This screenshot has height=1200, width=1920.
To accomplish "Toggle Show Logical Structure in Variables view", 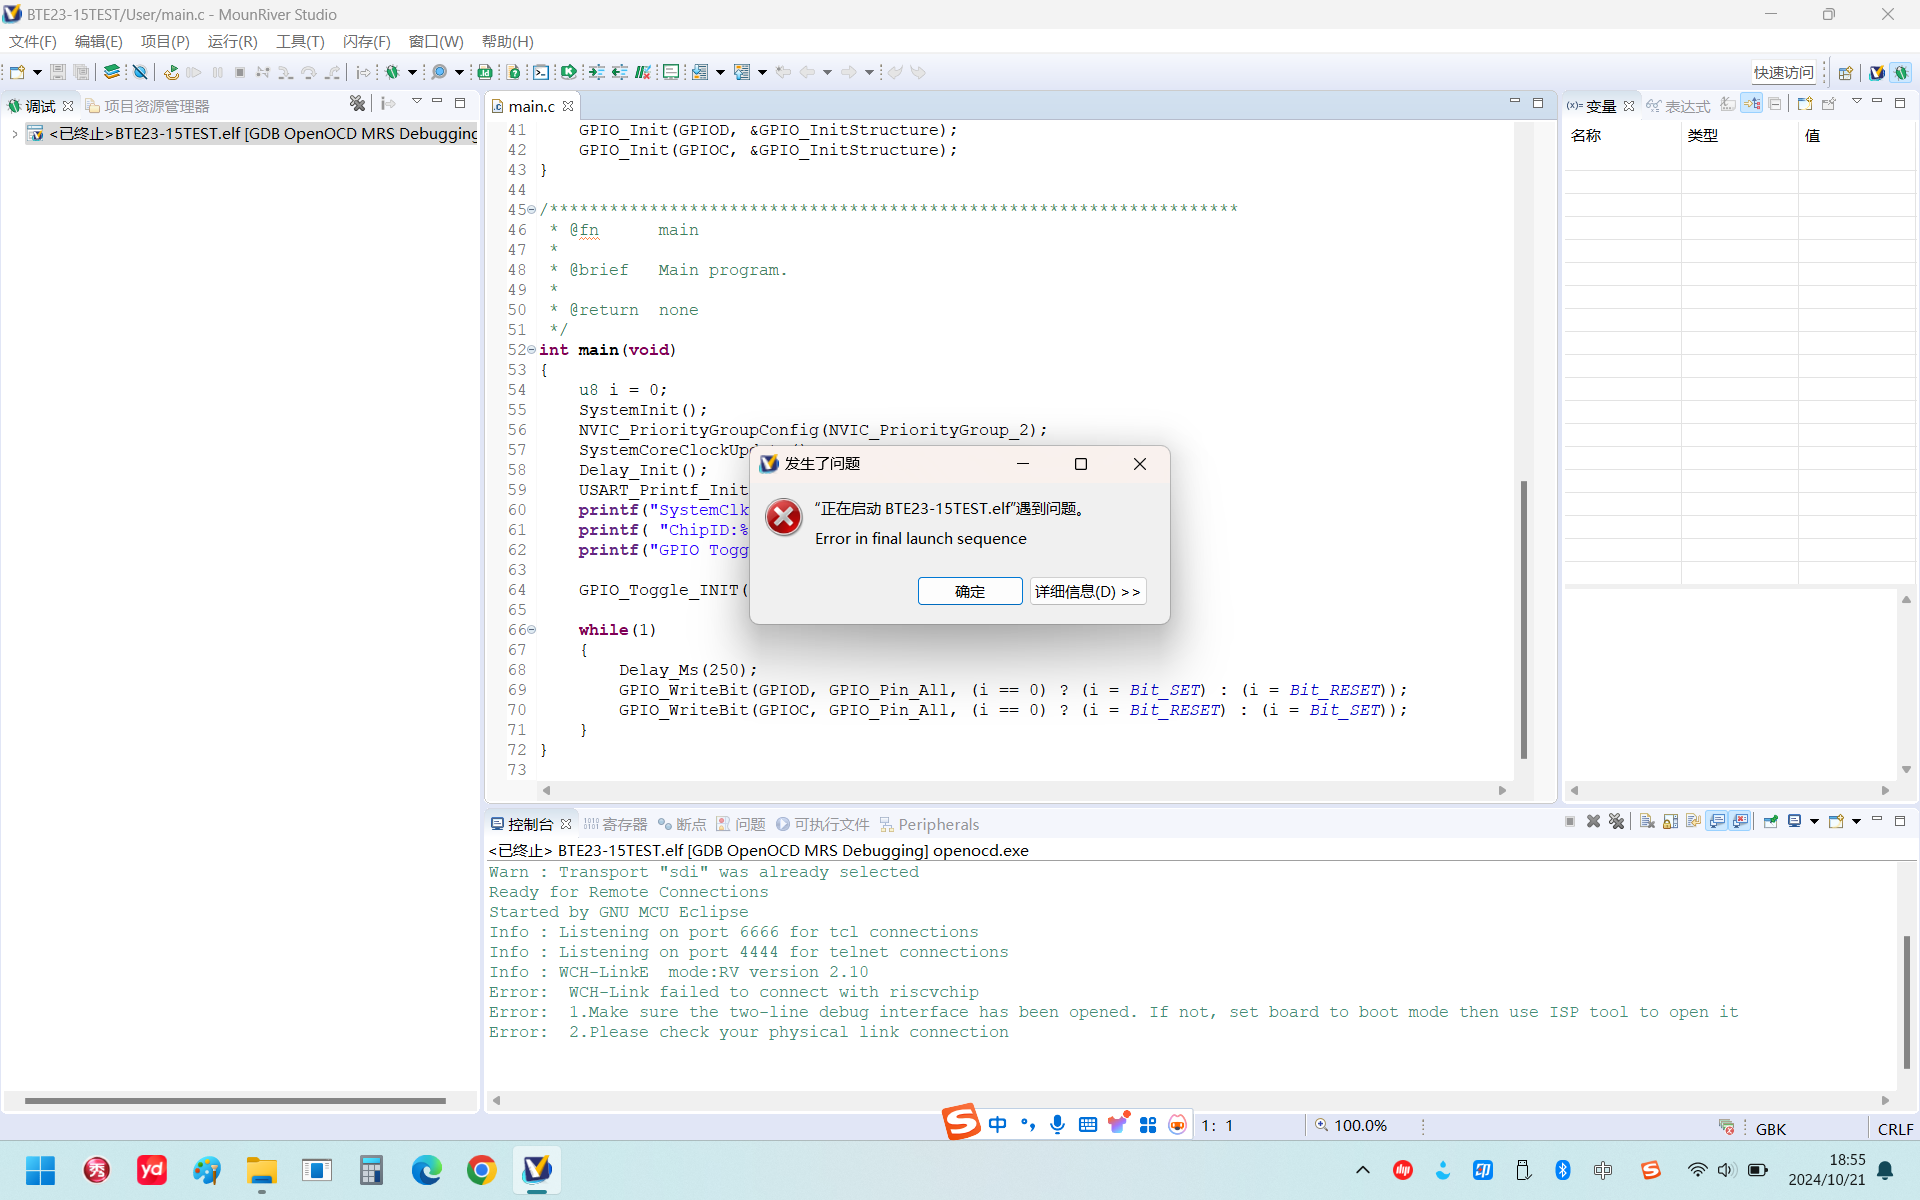I will tap(1751, 103).
